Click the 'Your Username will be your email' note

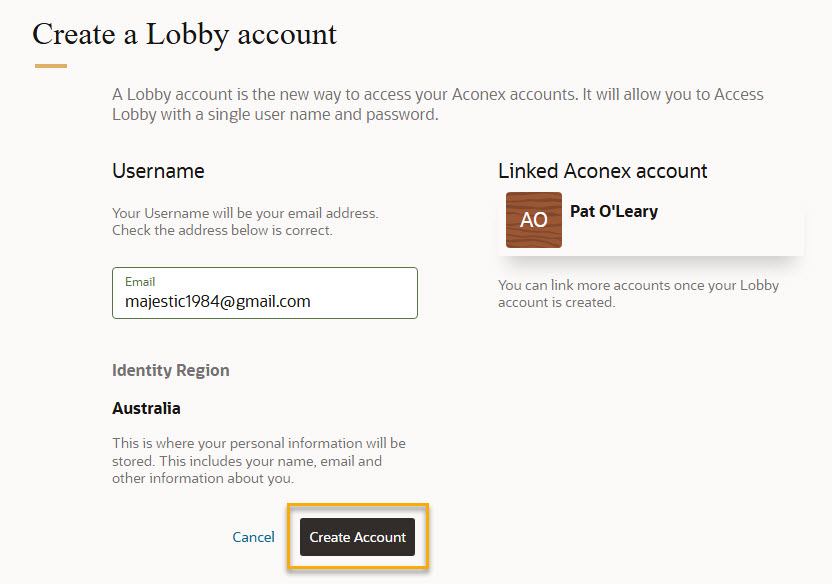click(x=245, y=213)
